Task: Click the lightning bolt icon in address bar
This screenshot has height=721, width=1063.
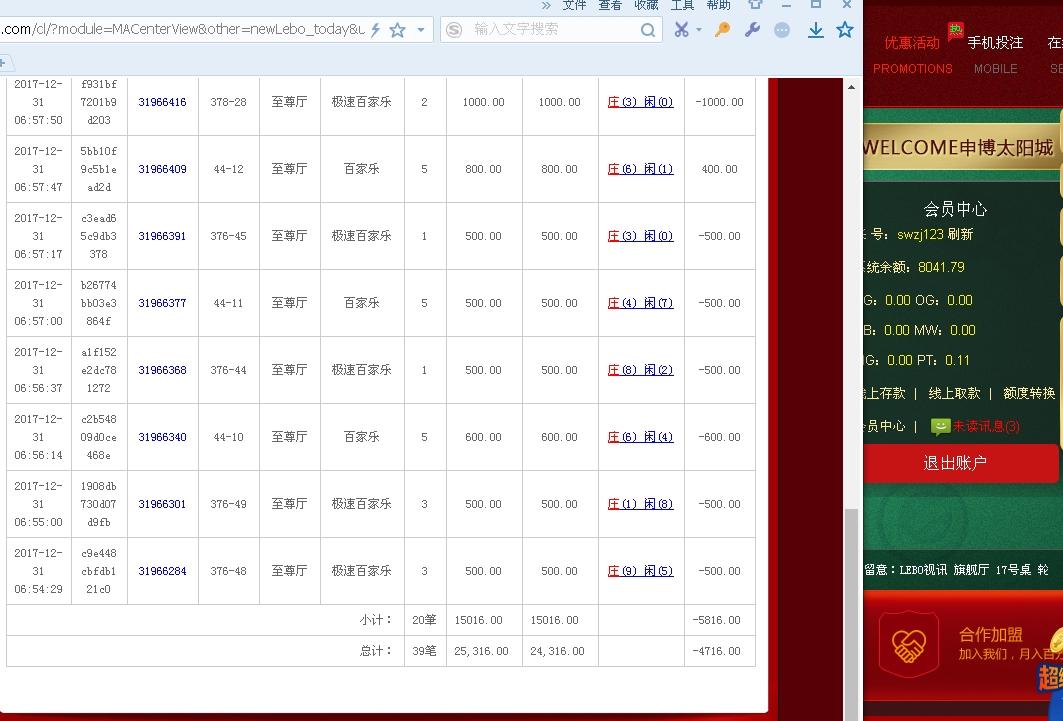Action: pyautogui.click(x=374, y=31)
